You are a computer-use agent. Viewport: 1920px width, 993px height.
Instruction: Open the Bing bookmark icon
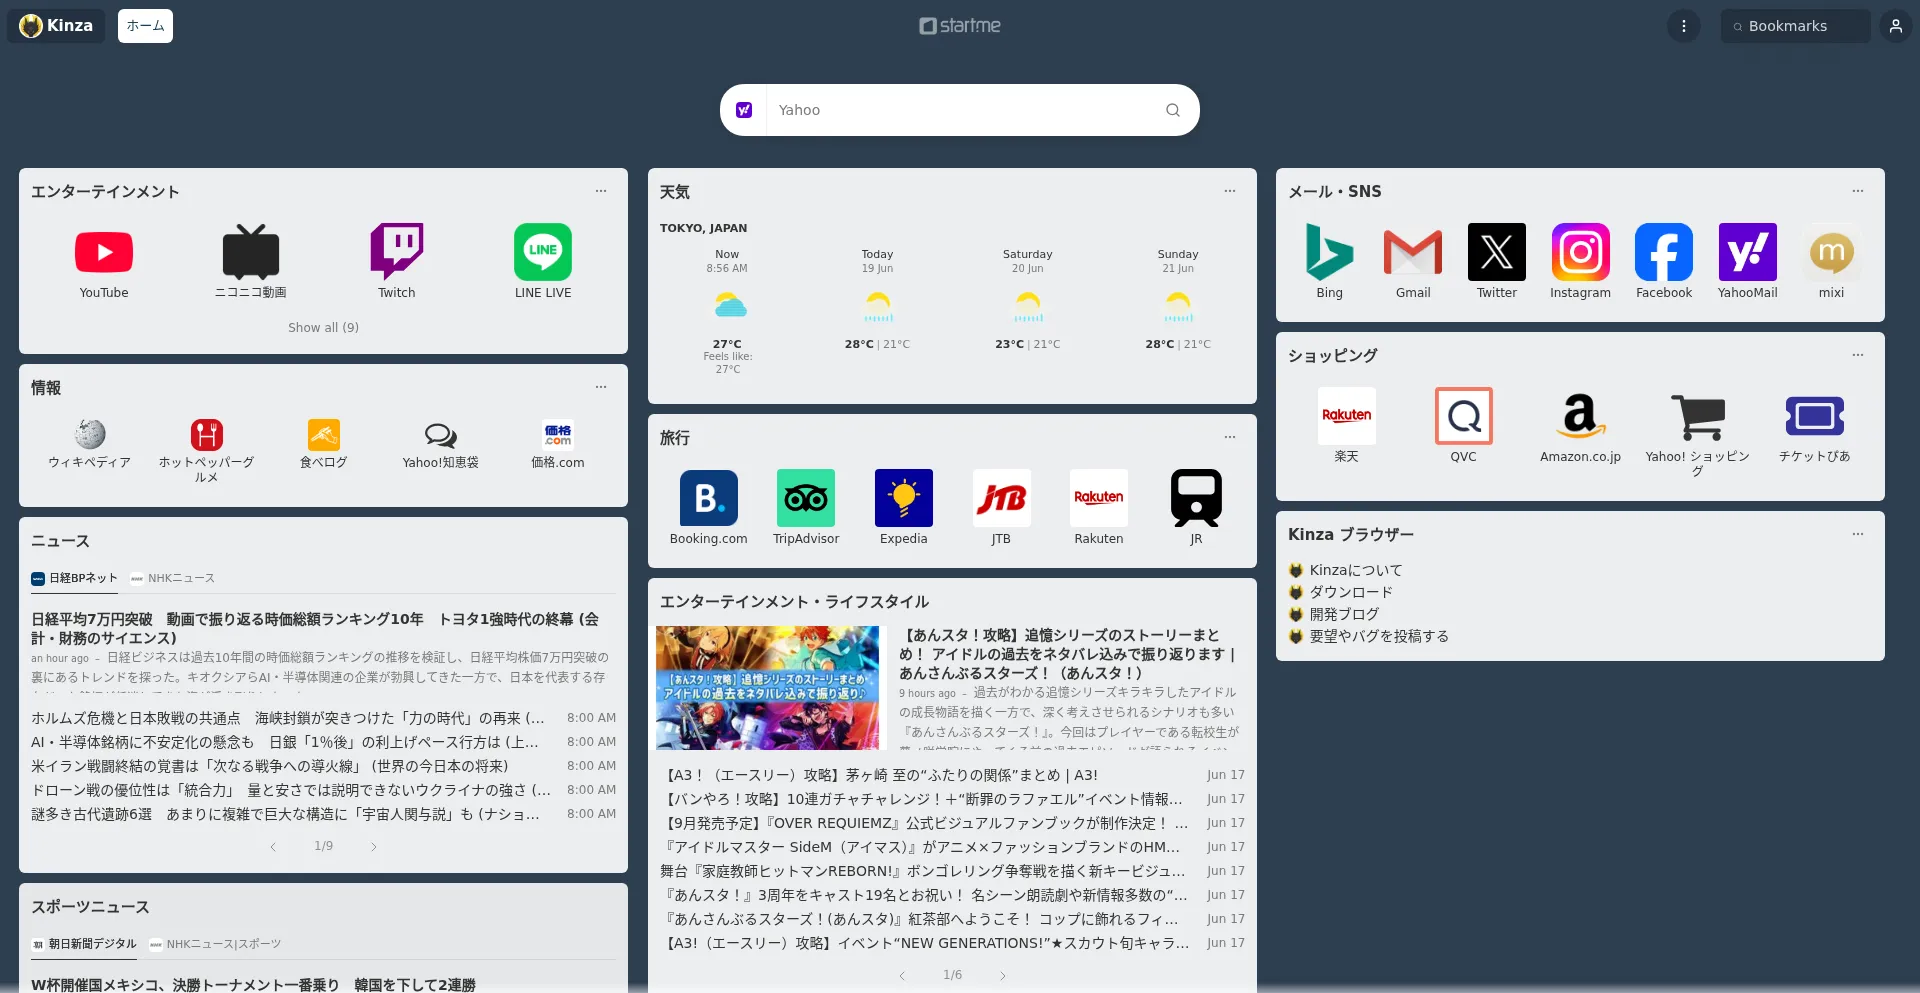point(1330,252)
